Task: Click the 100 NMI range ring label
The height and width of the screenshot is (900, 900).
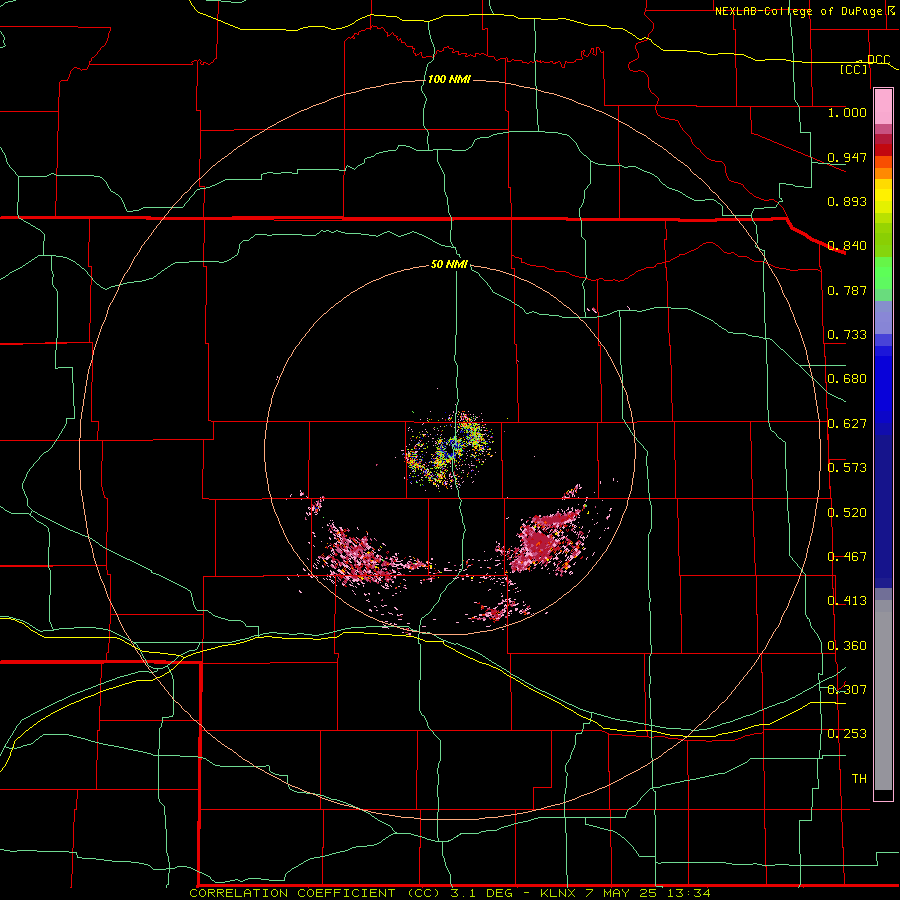Action: pyautogui.click(x=449, y=79)
